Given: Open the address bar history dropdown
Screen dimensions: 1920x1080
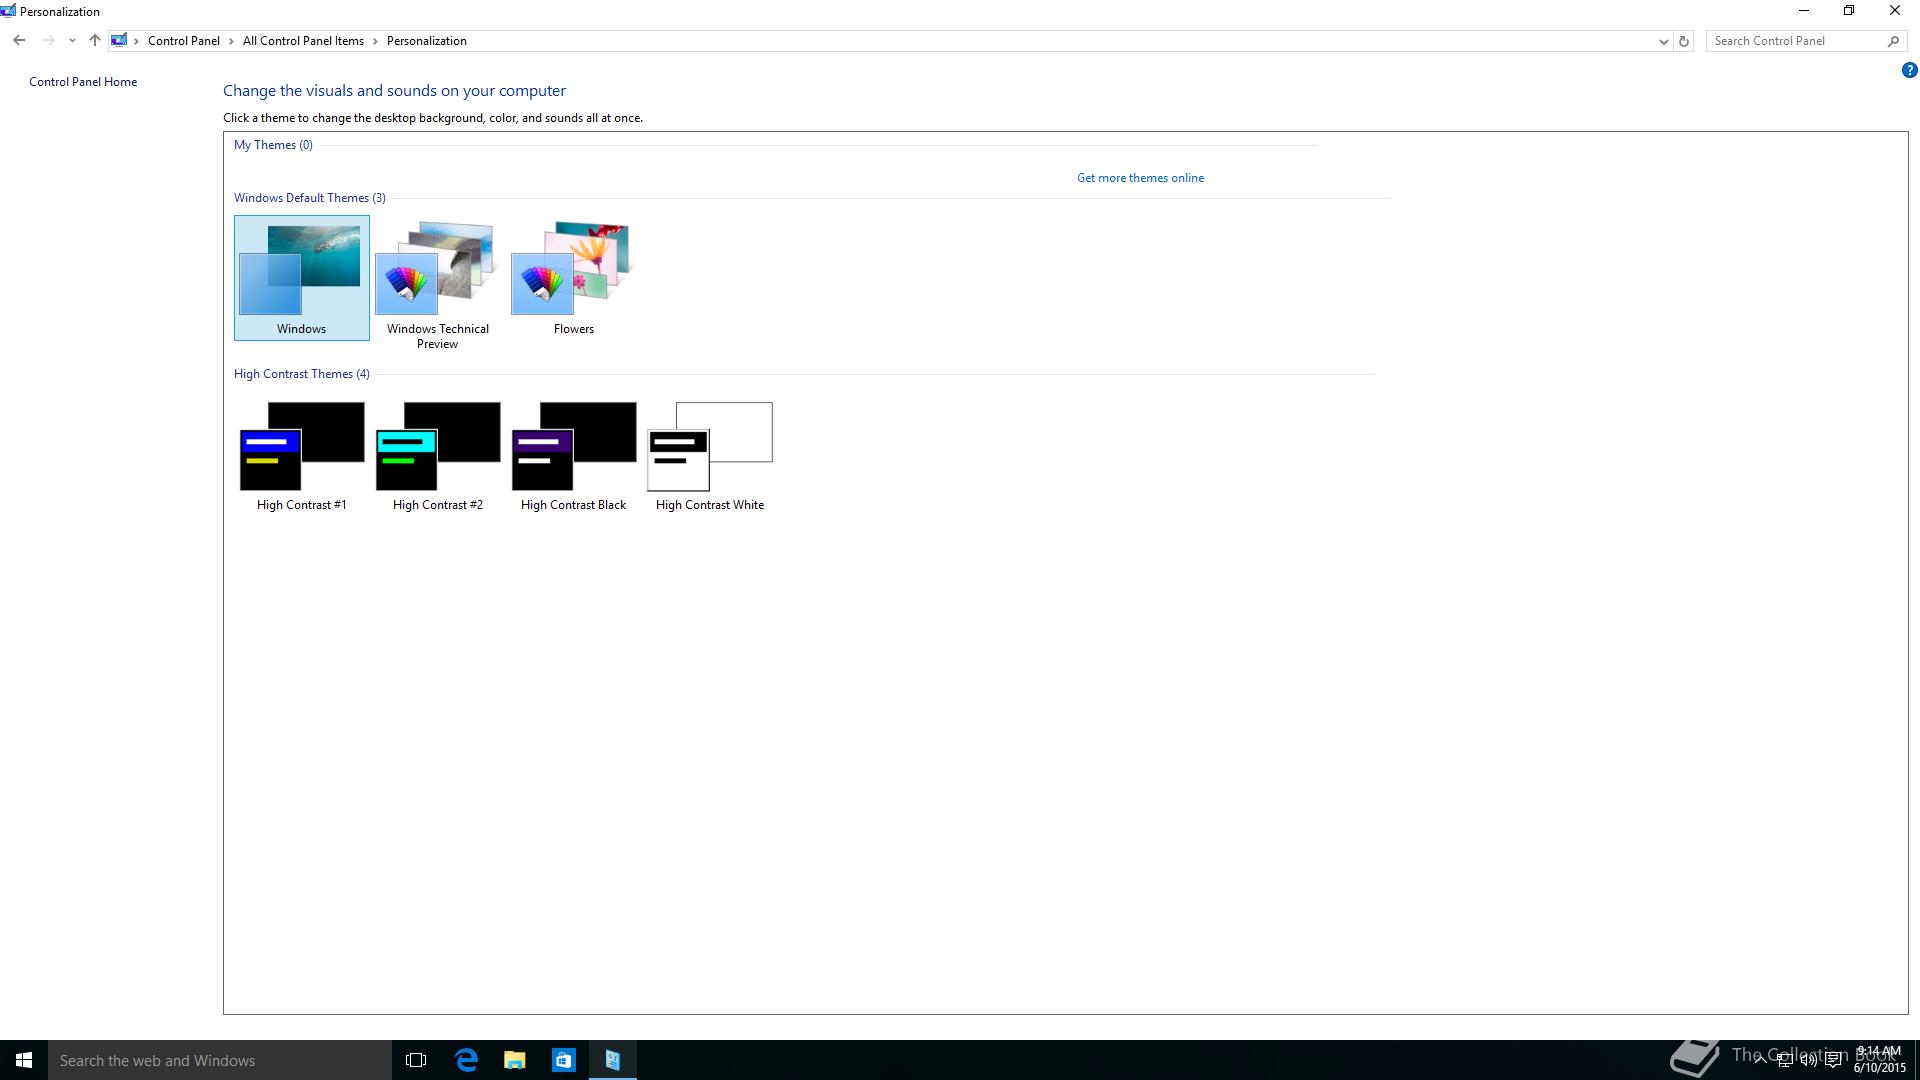Looking at the screenshot, I should tap(1663, 41).
